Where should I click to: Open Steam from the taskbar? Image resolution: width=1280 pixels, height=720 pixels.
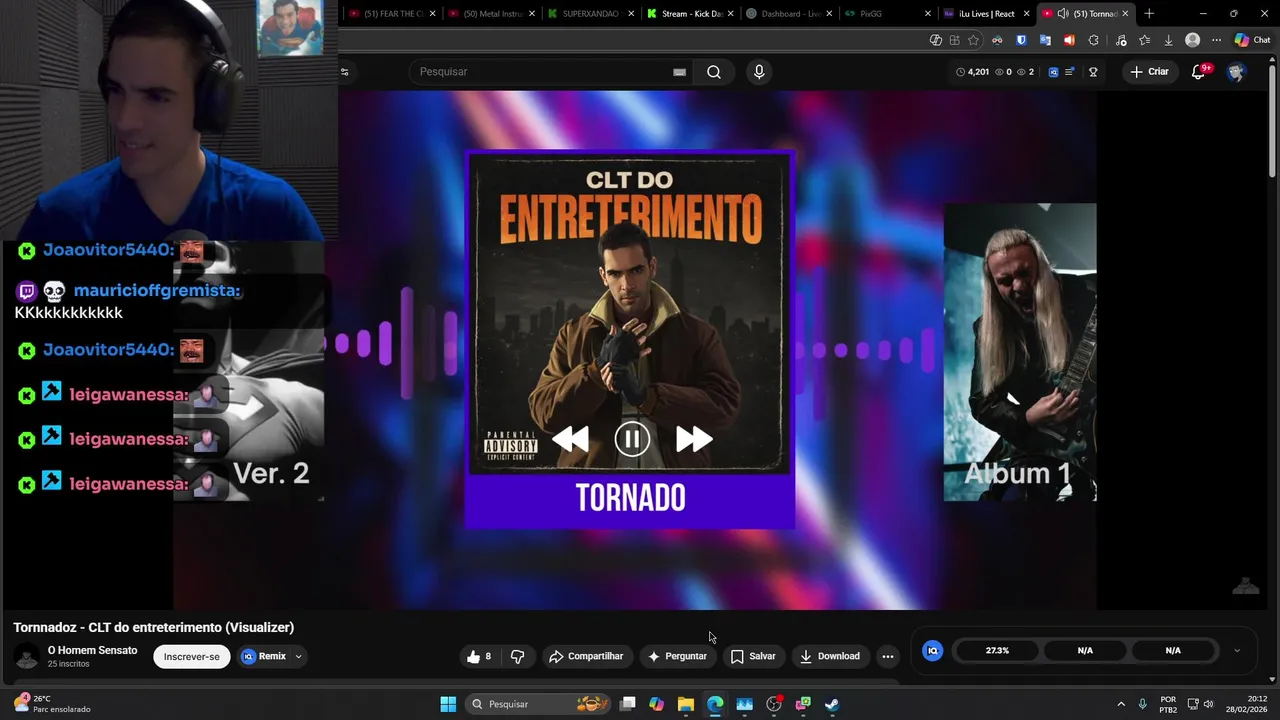point(832,704)
